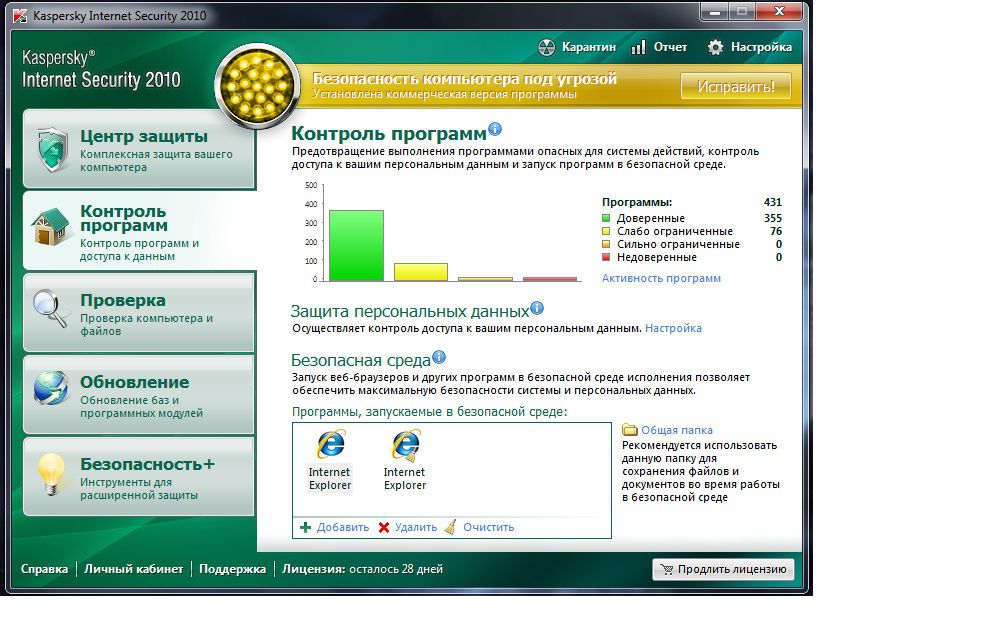
Task: Click the shopping cart icon in Продлить лицензию
Action: (667, 569)
